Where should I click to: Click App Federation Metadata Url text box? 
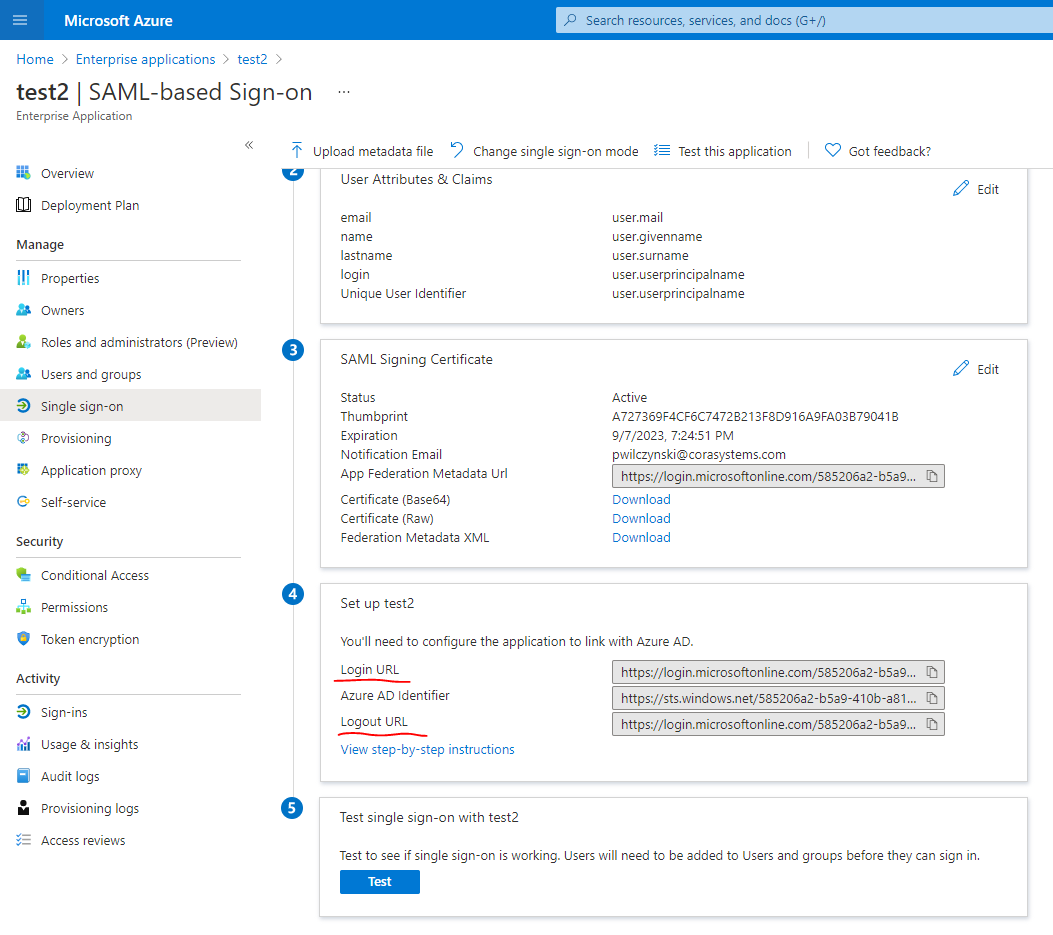[x=778, y=476]
